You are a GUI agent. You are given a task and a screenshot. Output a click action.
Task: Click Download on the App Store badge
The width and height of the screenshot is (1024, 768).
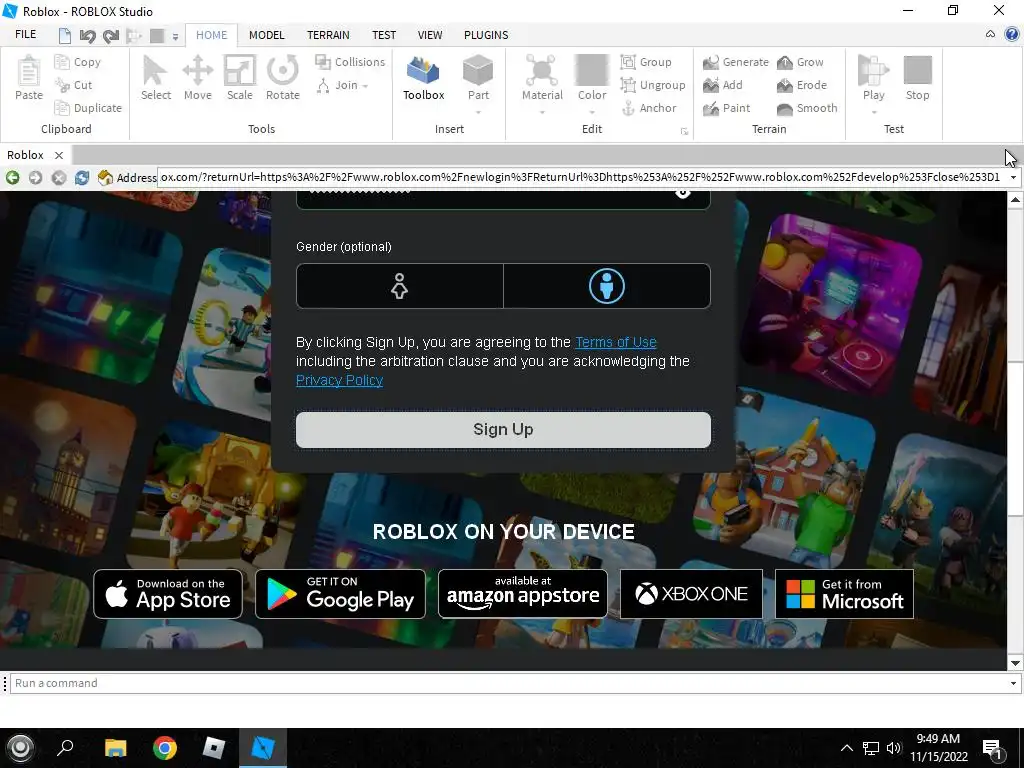(168, 594)
